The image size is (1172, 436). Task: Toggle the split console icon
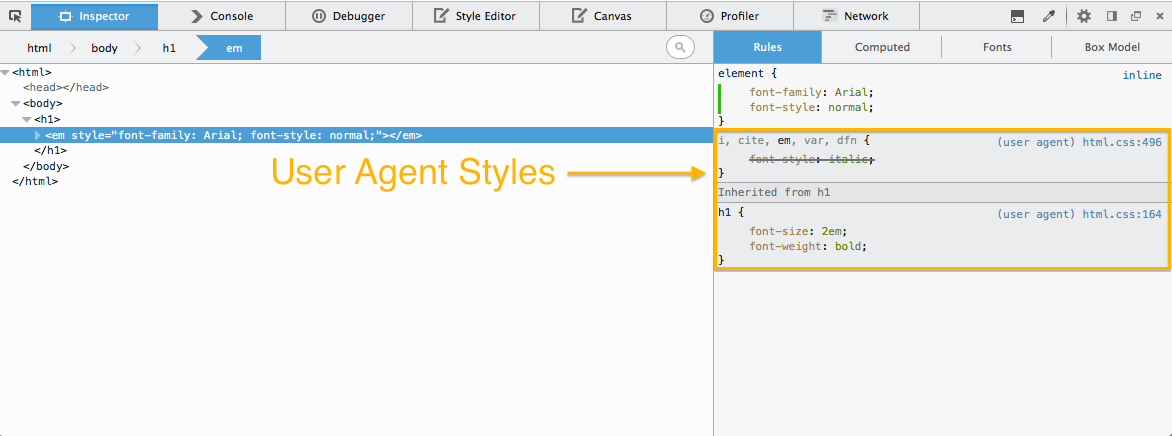tap(1017, 16)
